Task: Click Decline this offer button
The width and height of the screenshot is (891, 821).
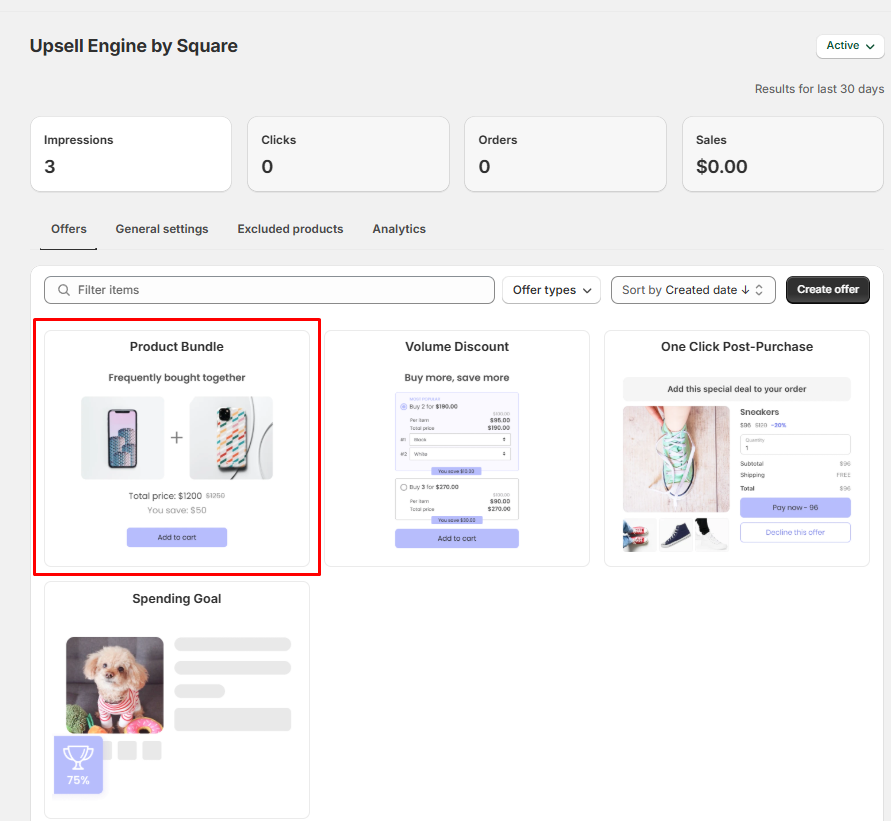Action: click(795, 532)
